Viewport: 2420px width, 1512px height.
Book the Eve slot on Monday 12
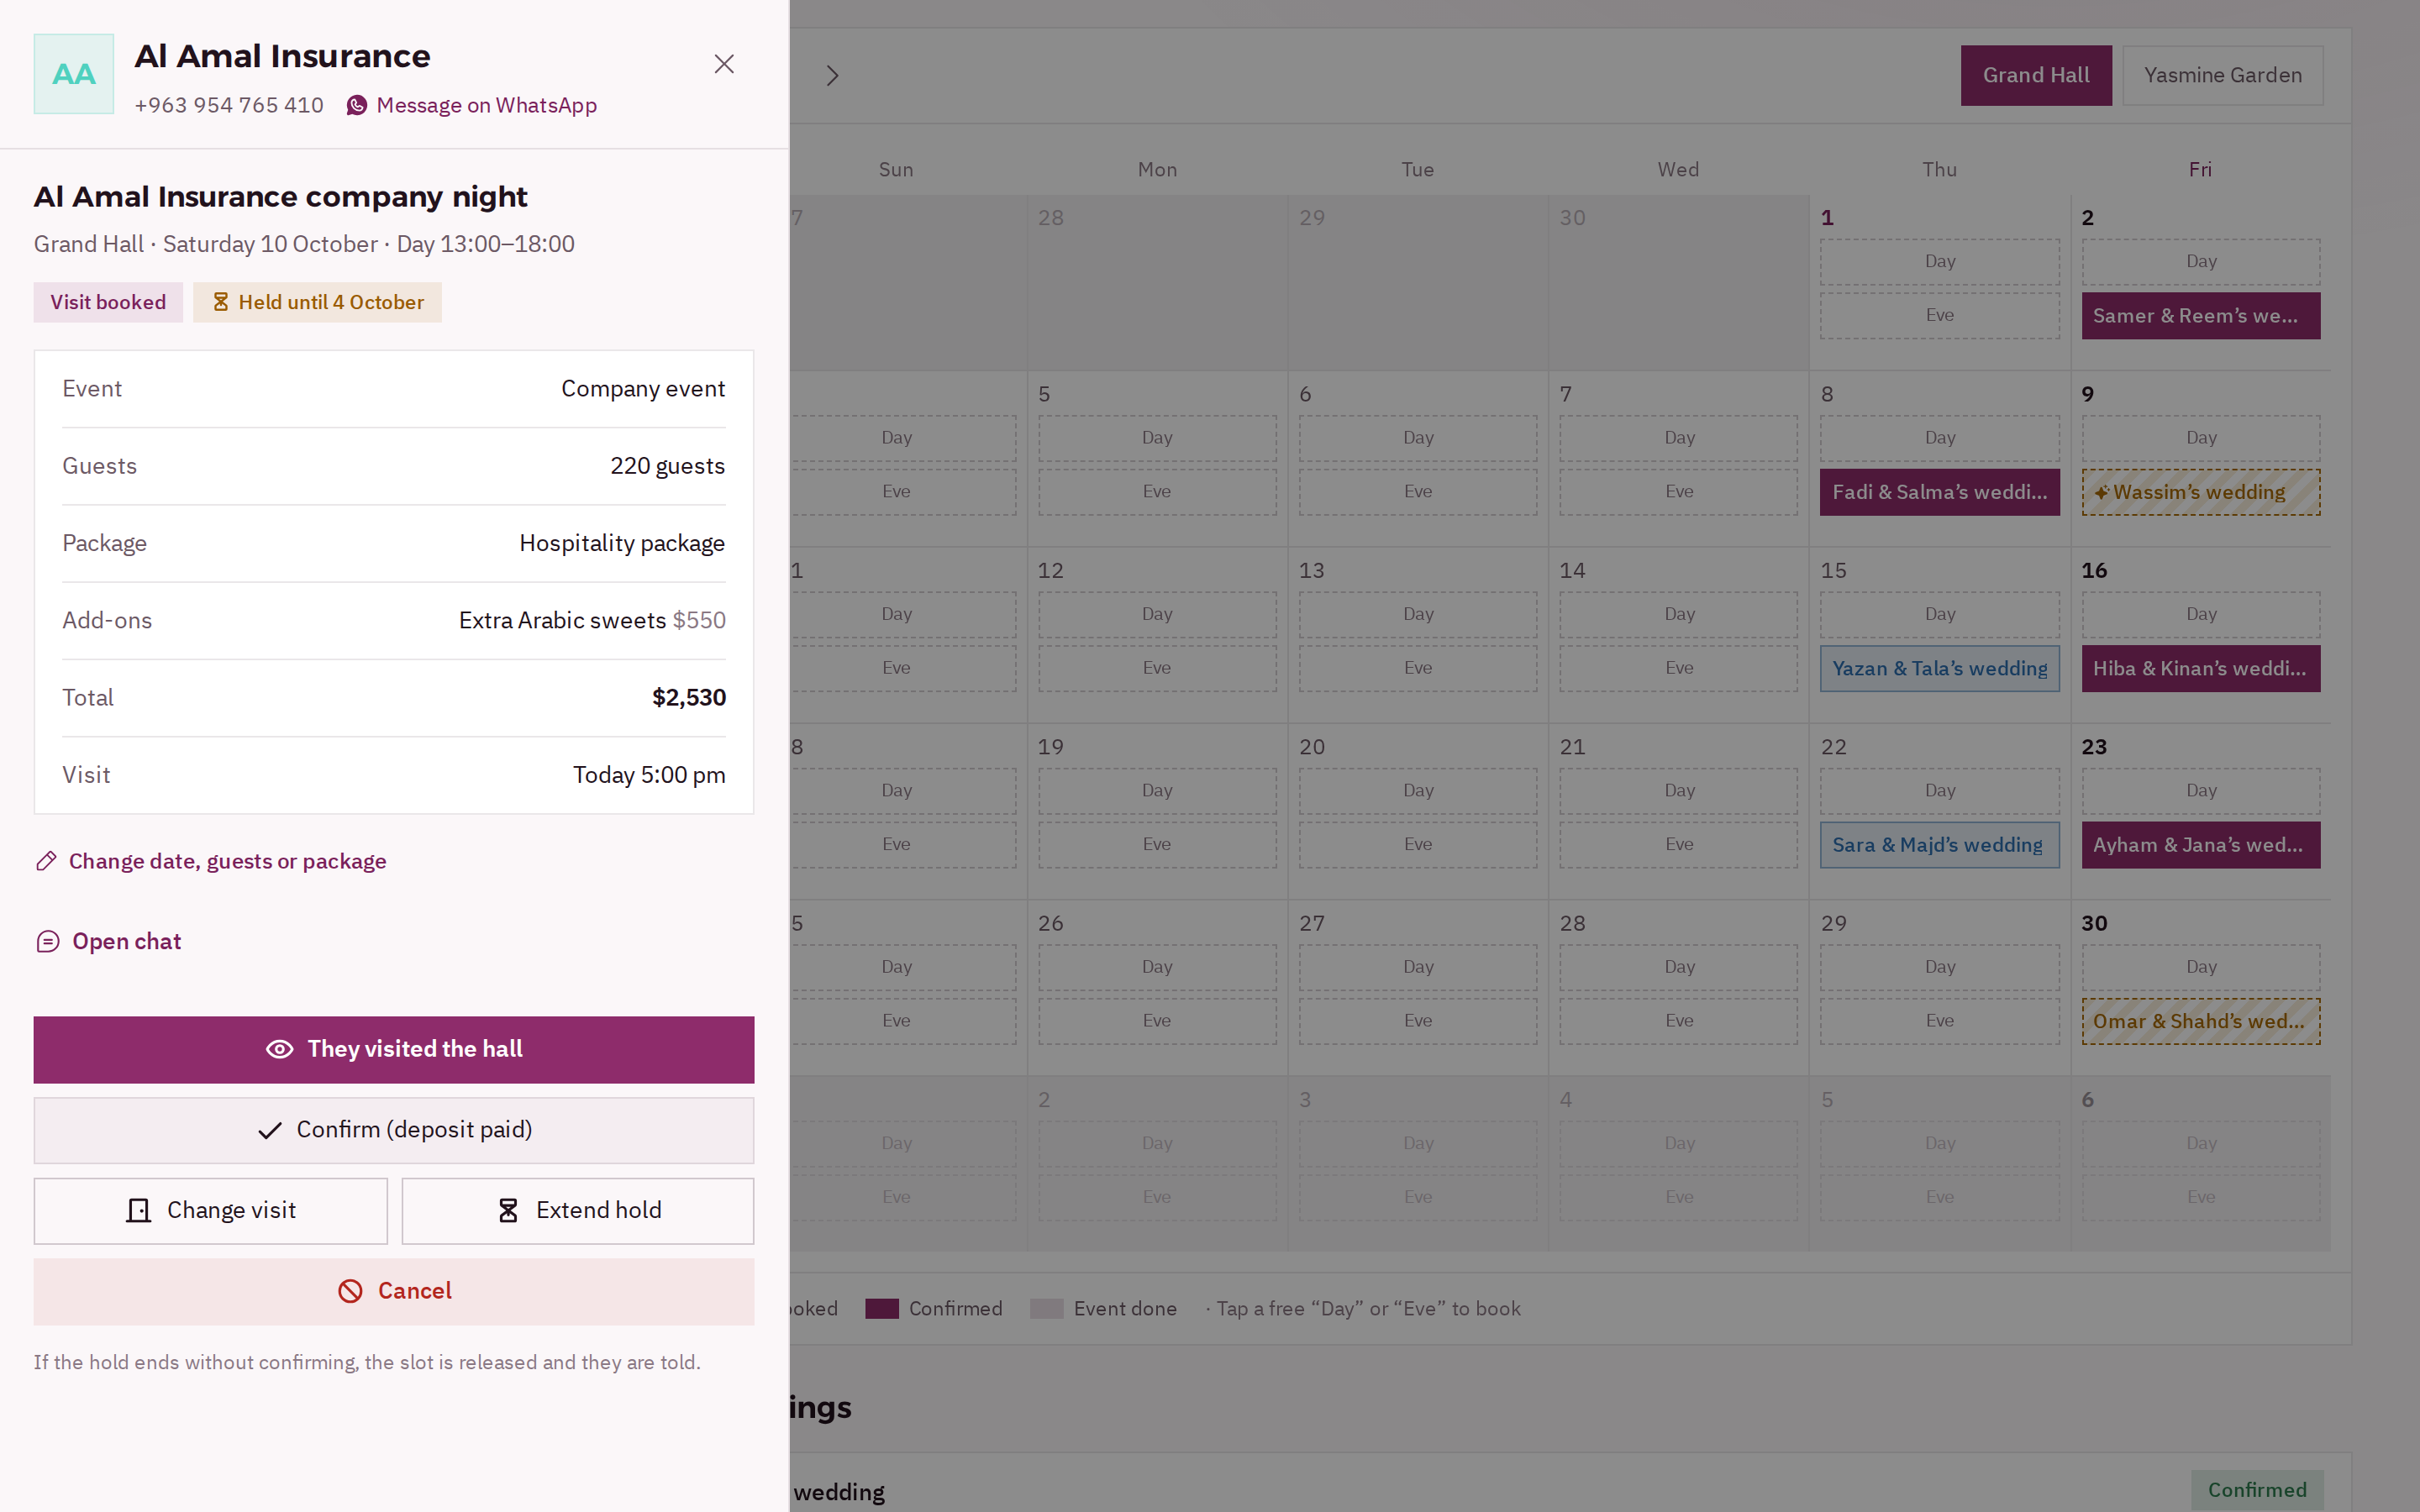pos(1157,668)
